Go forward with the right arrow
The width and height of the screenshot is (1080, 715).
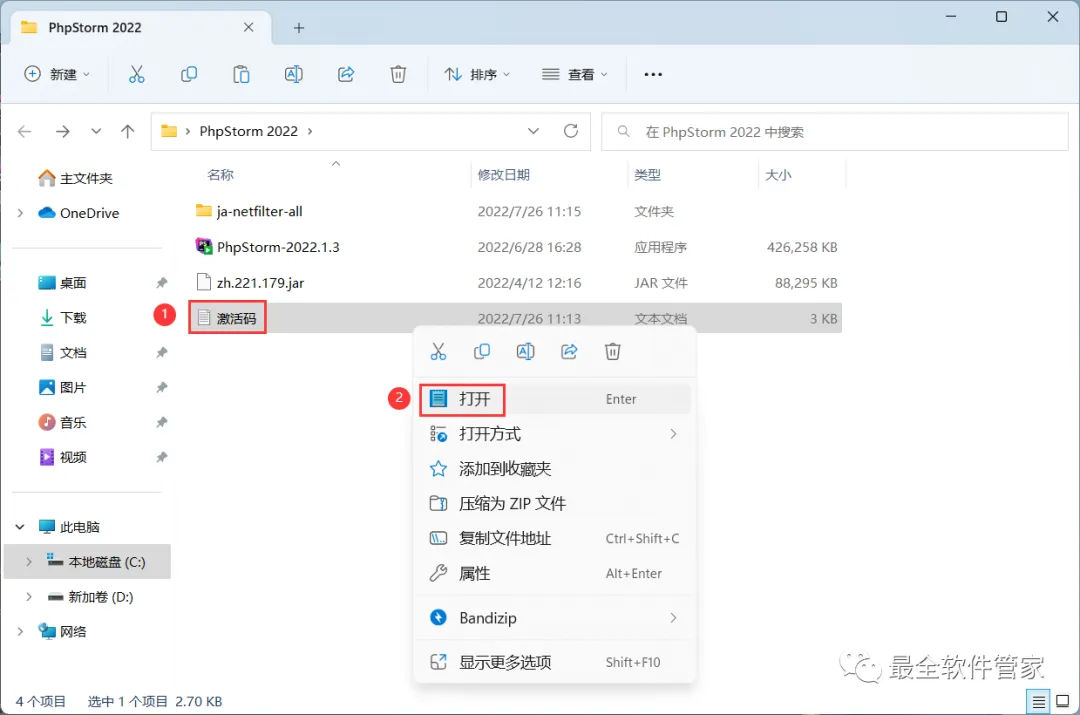tap(62, 132)
